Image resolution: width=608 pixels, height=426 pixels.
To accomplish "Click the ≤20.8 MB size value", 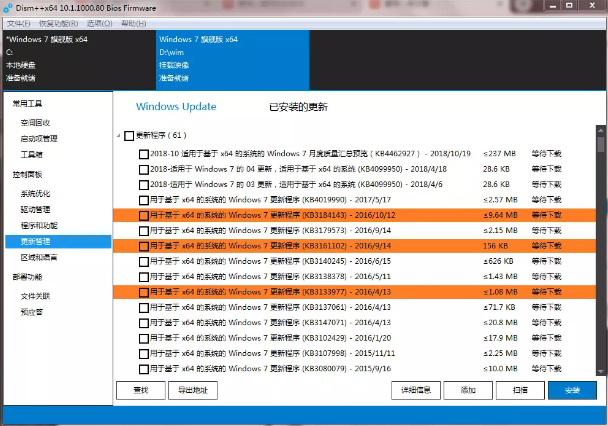I will (500, 323).
